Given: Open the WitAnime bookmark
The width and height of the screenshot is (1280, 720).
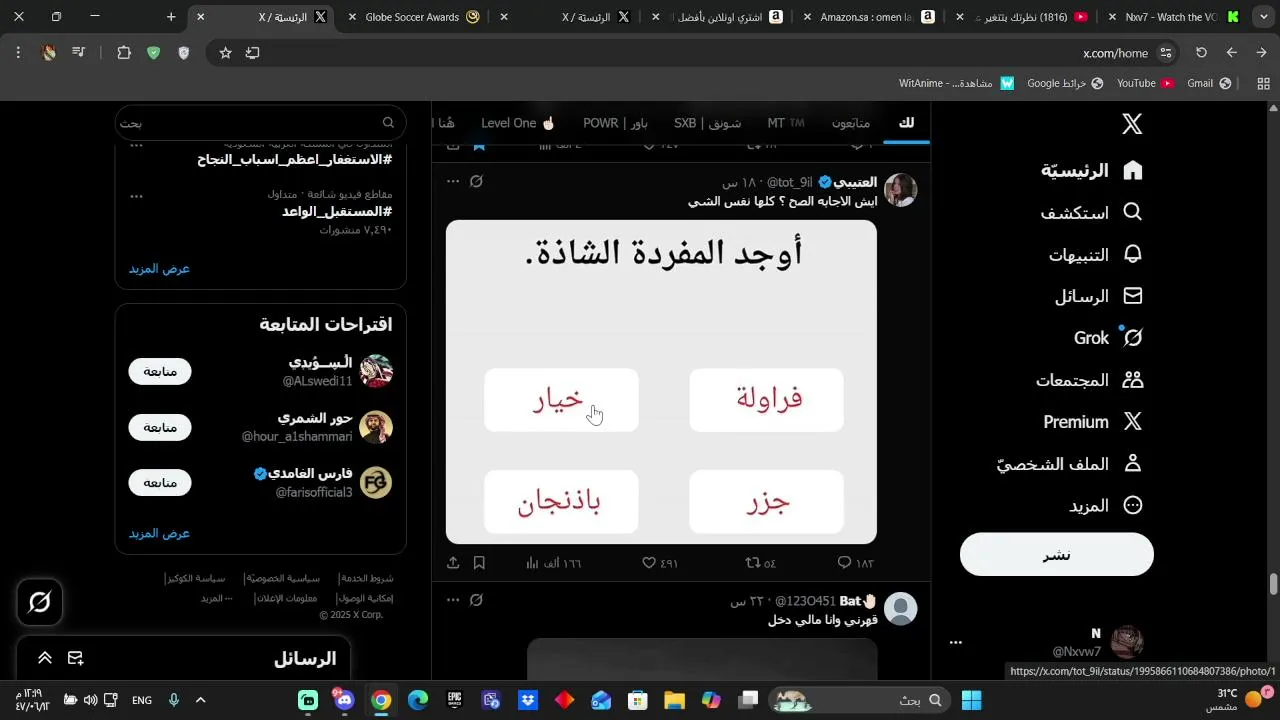Looking at the screenshot, I should pos(956,83).
